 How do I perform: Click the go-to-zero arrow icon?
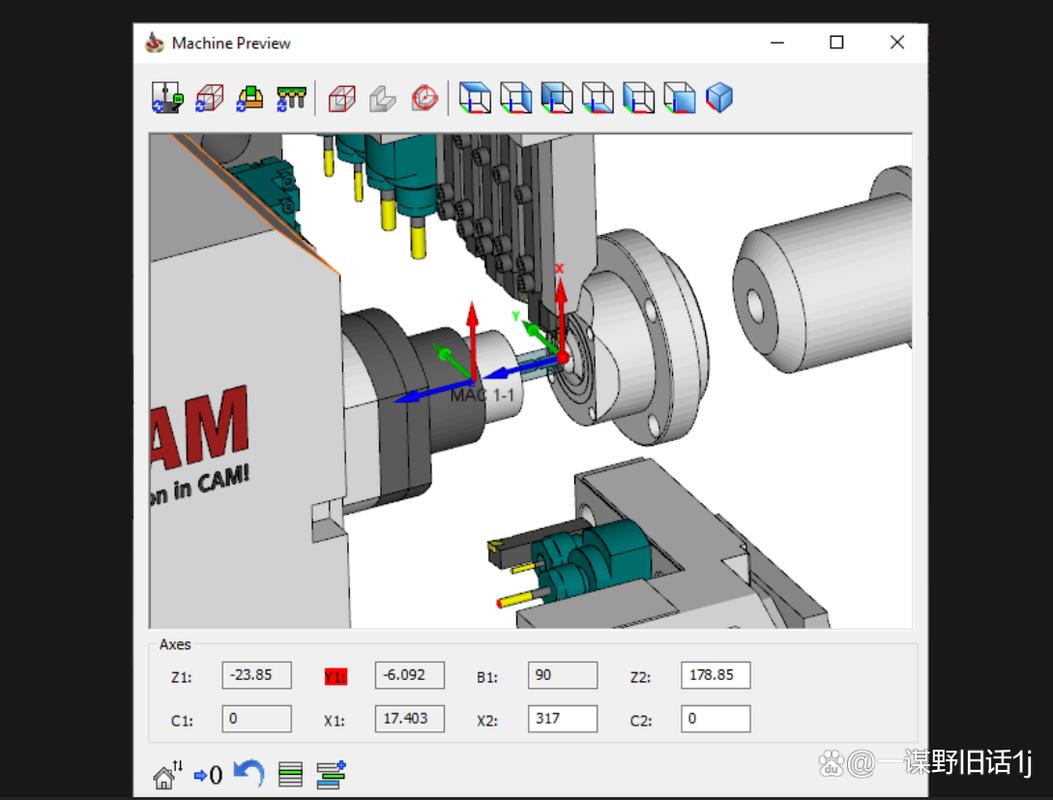pyautogui.click(x=207, y=773)
